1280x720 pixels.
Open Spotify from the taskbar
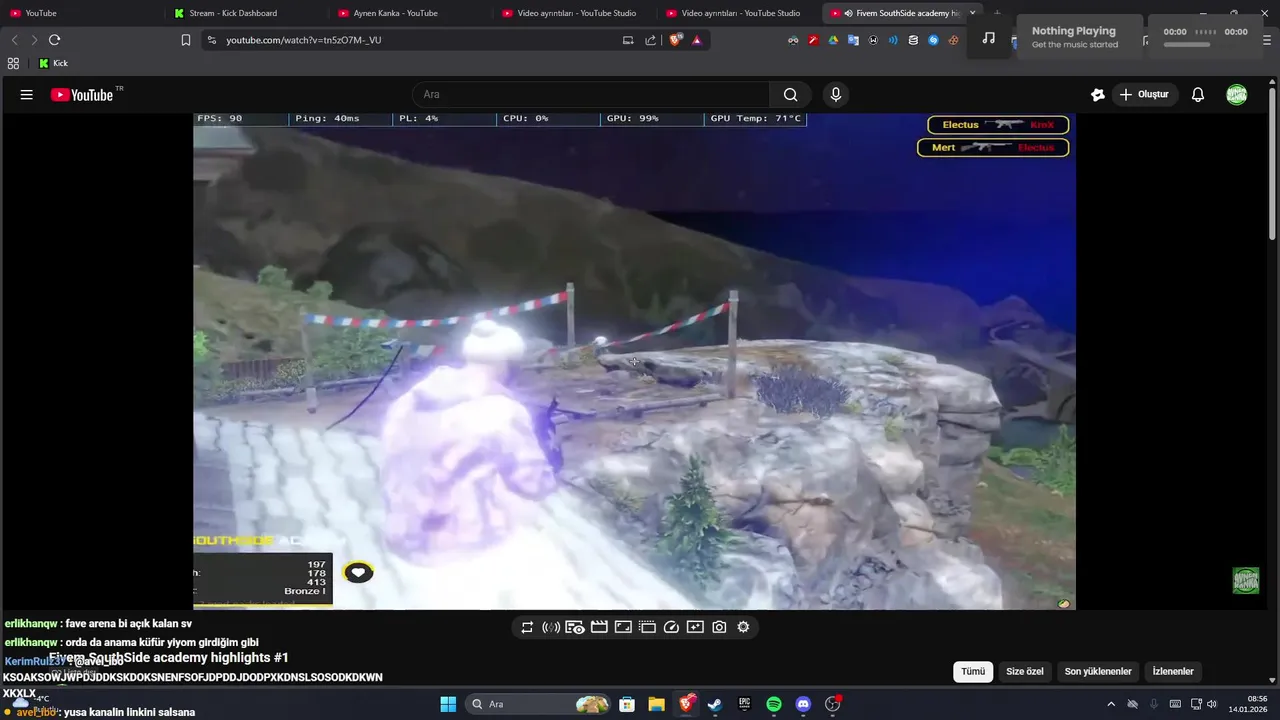[x=773, y=704]
